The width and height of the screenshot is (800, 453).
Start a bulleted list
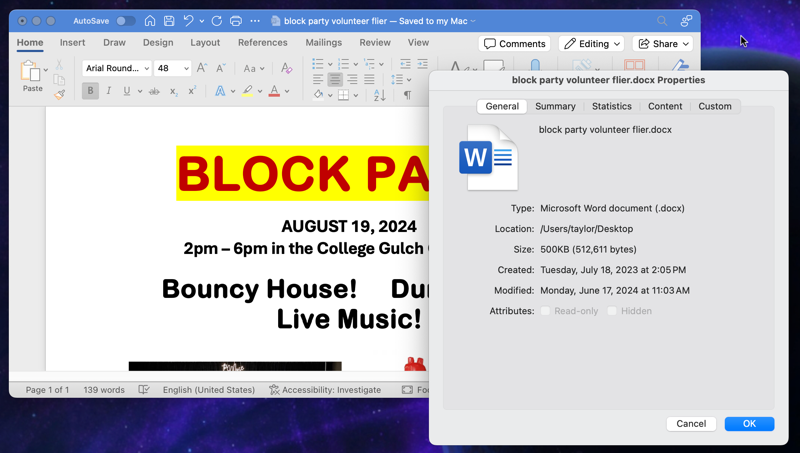pos(318,64)
